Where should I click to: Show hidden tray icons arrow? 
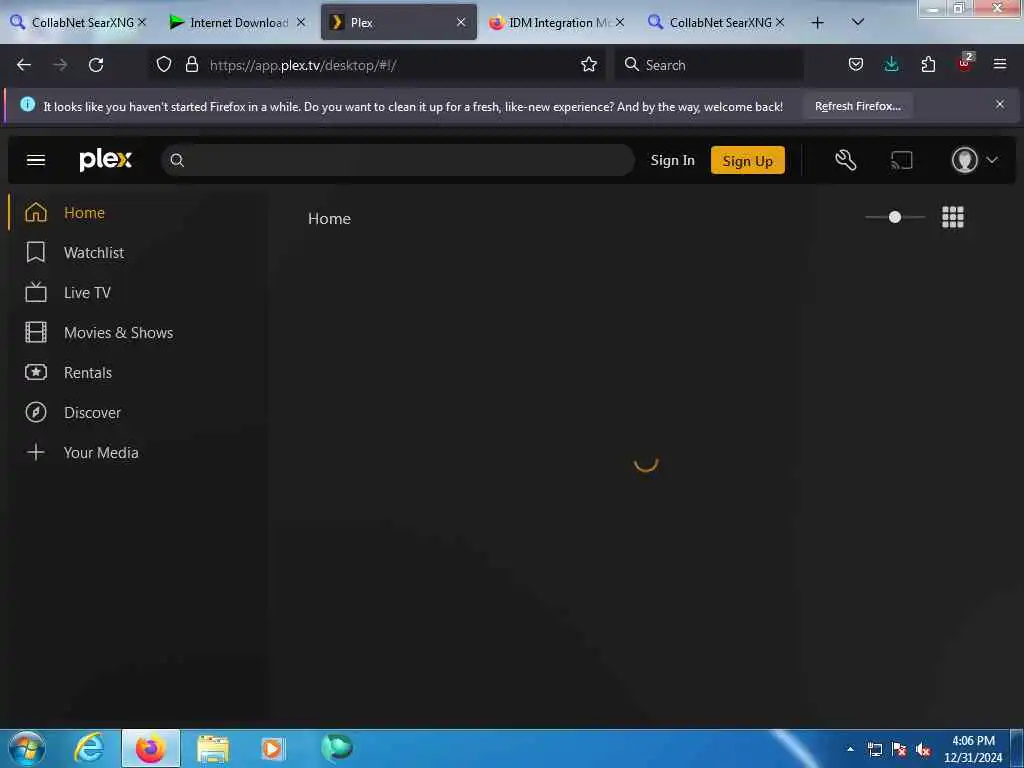click(850, 749)
